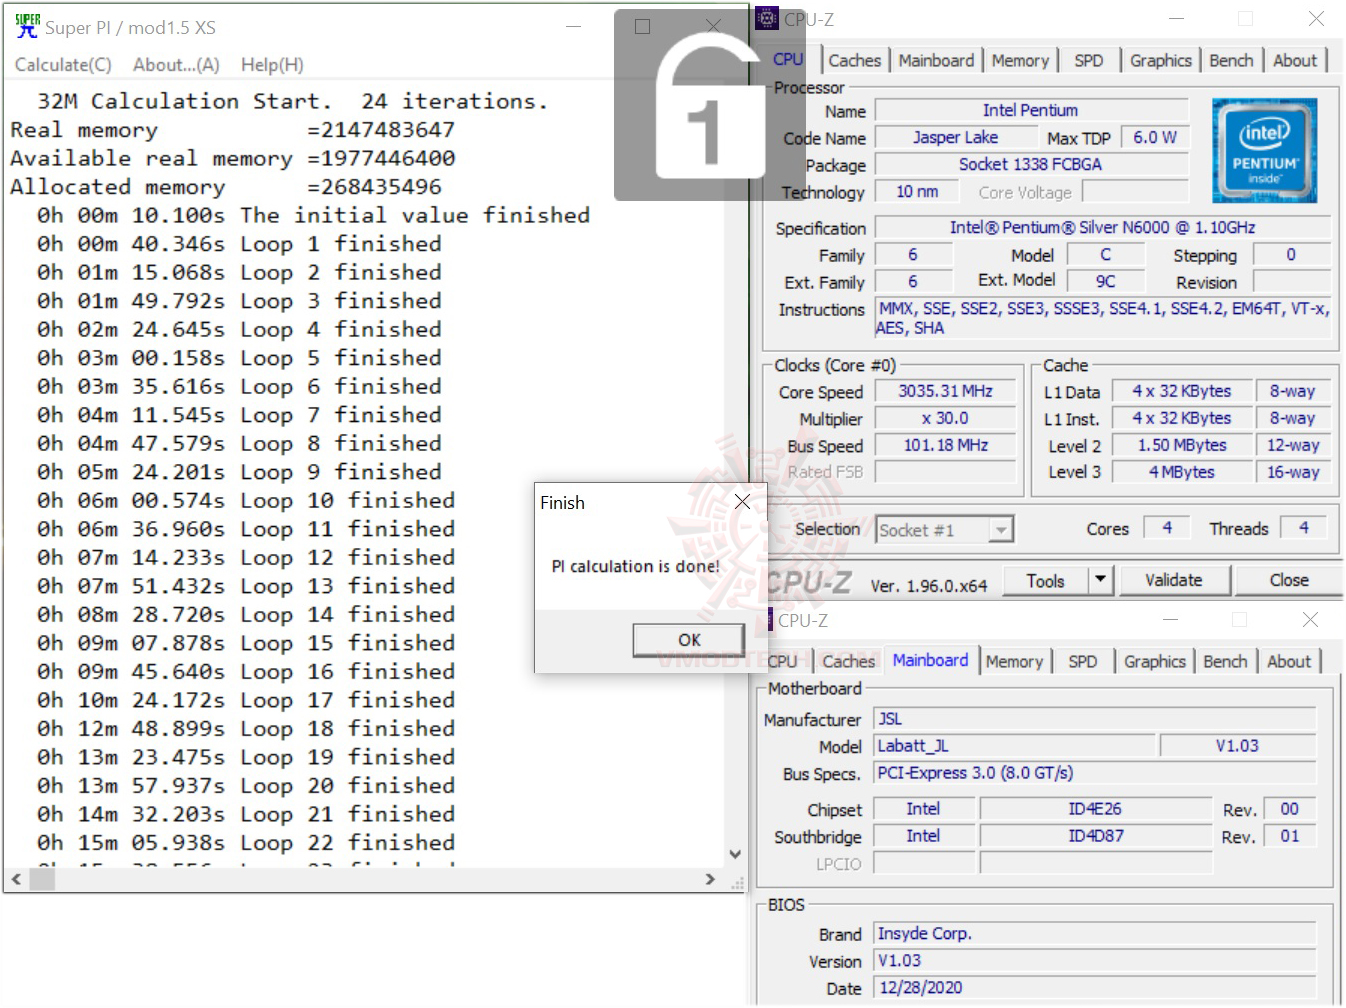The height and width of the screenshot is (1008, 1346).
Task: Click the Manufacturer value 'JSL'
Action: click(1094, 718)
